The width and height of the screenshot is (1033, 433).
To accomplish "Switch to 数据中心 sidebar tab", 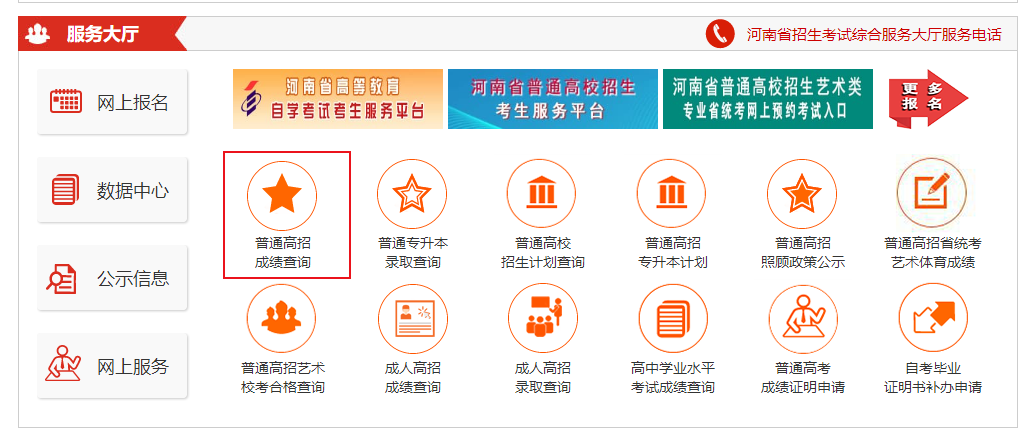I will tap(112, 190).
